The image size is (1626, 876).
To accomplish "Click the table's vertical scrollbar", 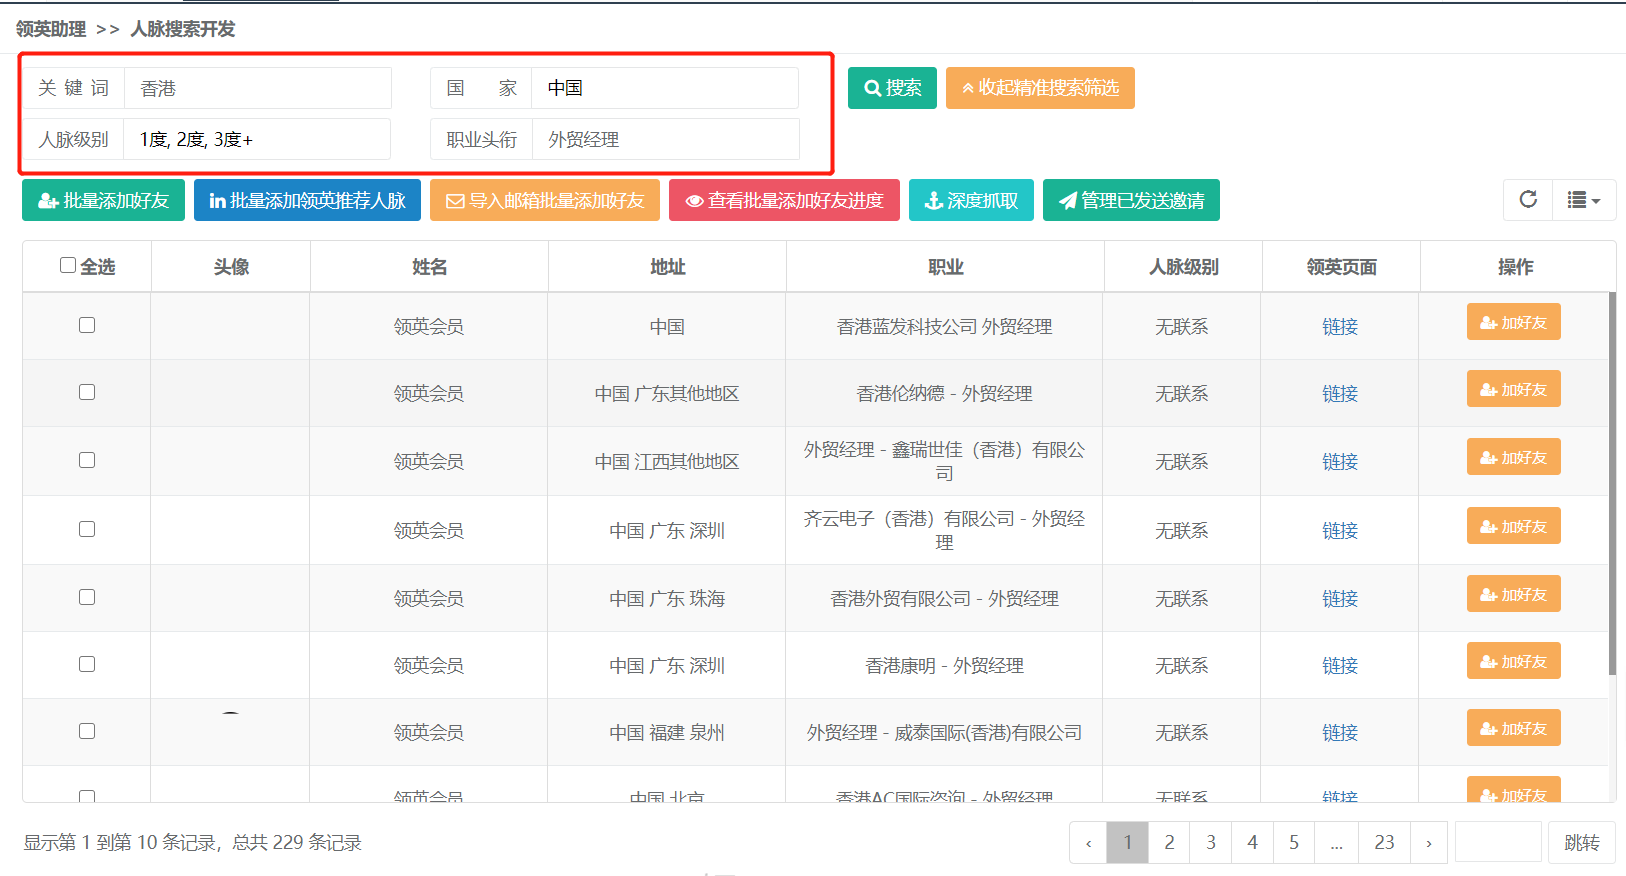I will click(x=1612, y=483).
